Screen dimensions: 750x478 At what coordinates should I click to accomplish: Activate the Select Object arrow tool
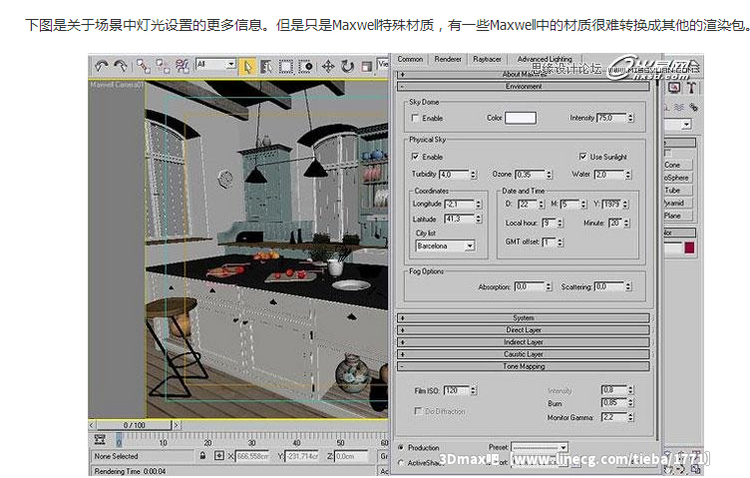coord(248,66)
